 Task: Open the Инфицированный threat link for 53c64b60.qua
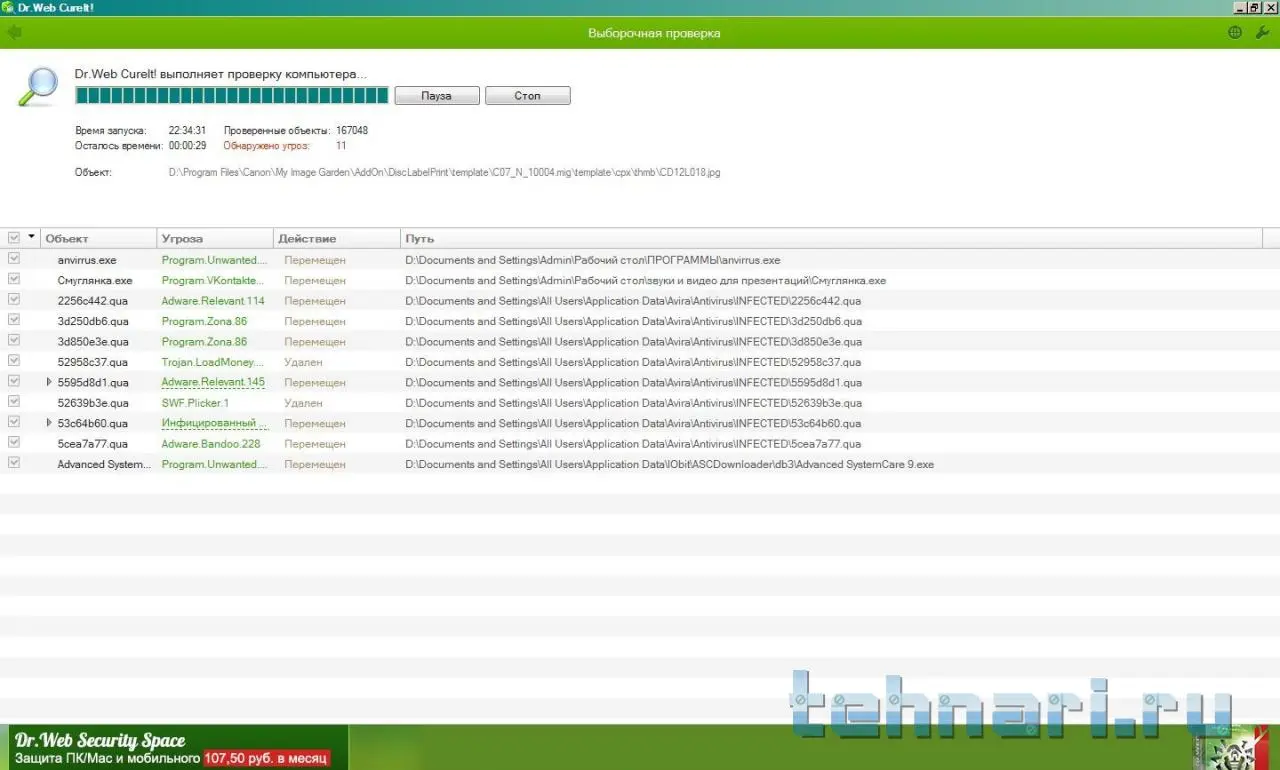pyautogui.click(x=215, y=423)
